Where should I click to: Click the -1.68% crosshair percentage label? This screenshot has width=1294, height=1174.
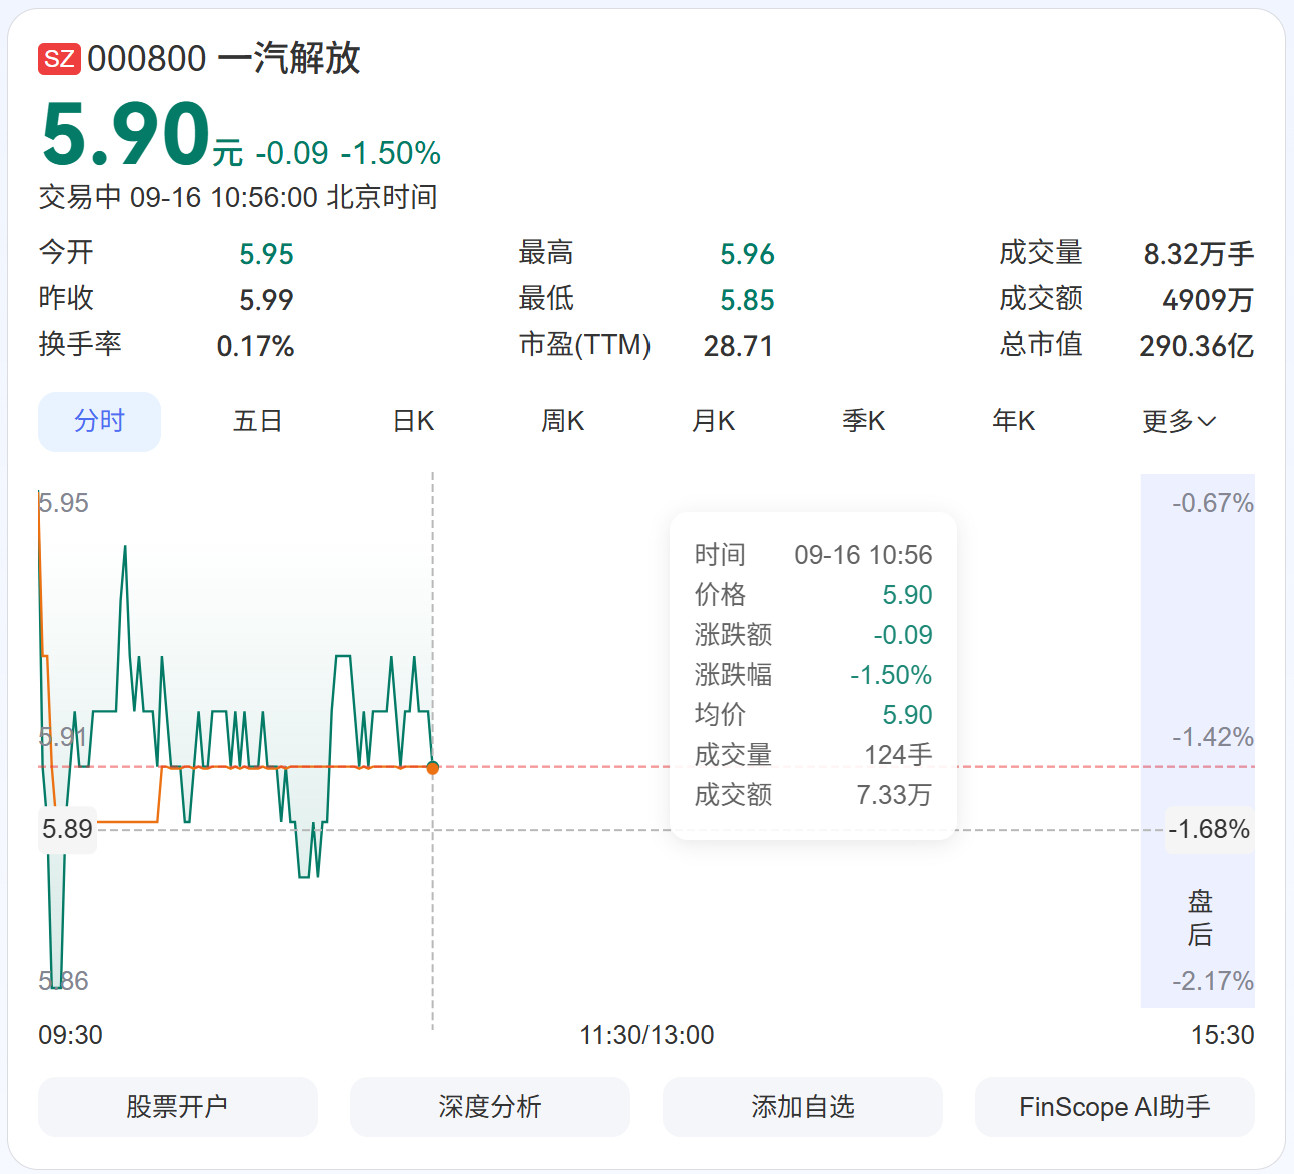[1210, 829]
